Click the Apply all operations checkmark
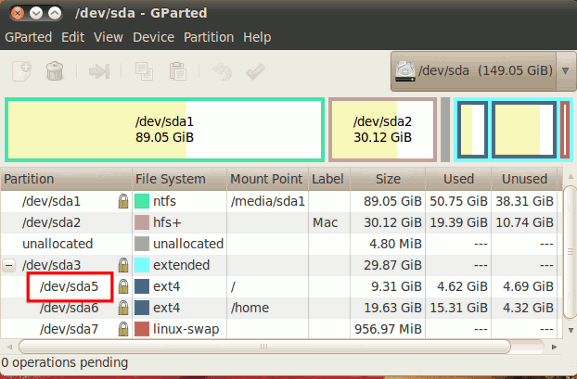Image resolution: width=577 pixels, height=379 pixels. (255, 71)
